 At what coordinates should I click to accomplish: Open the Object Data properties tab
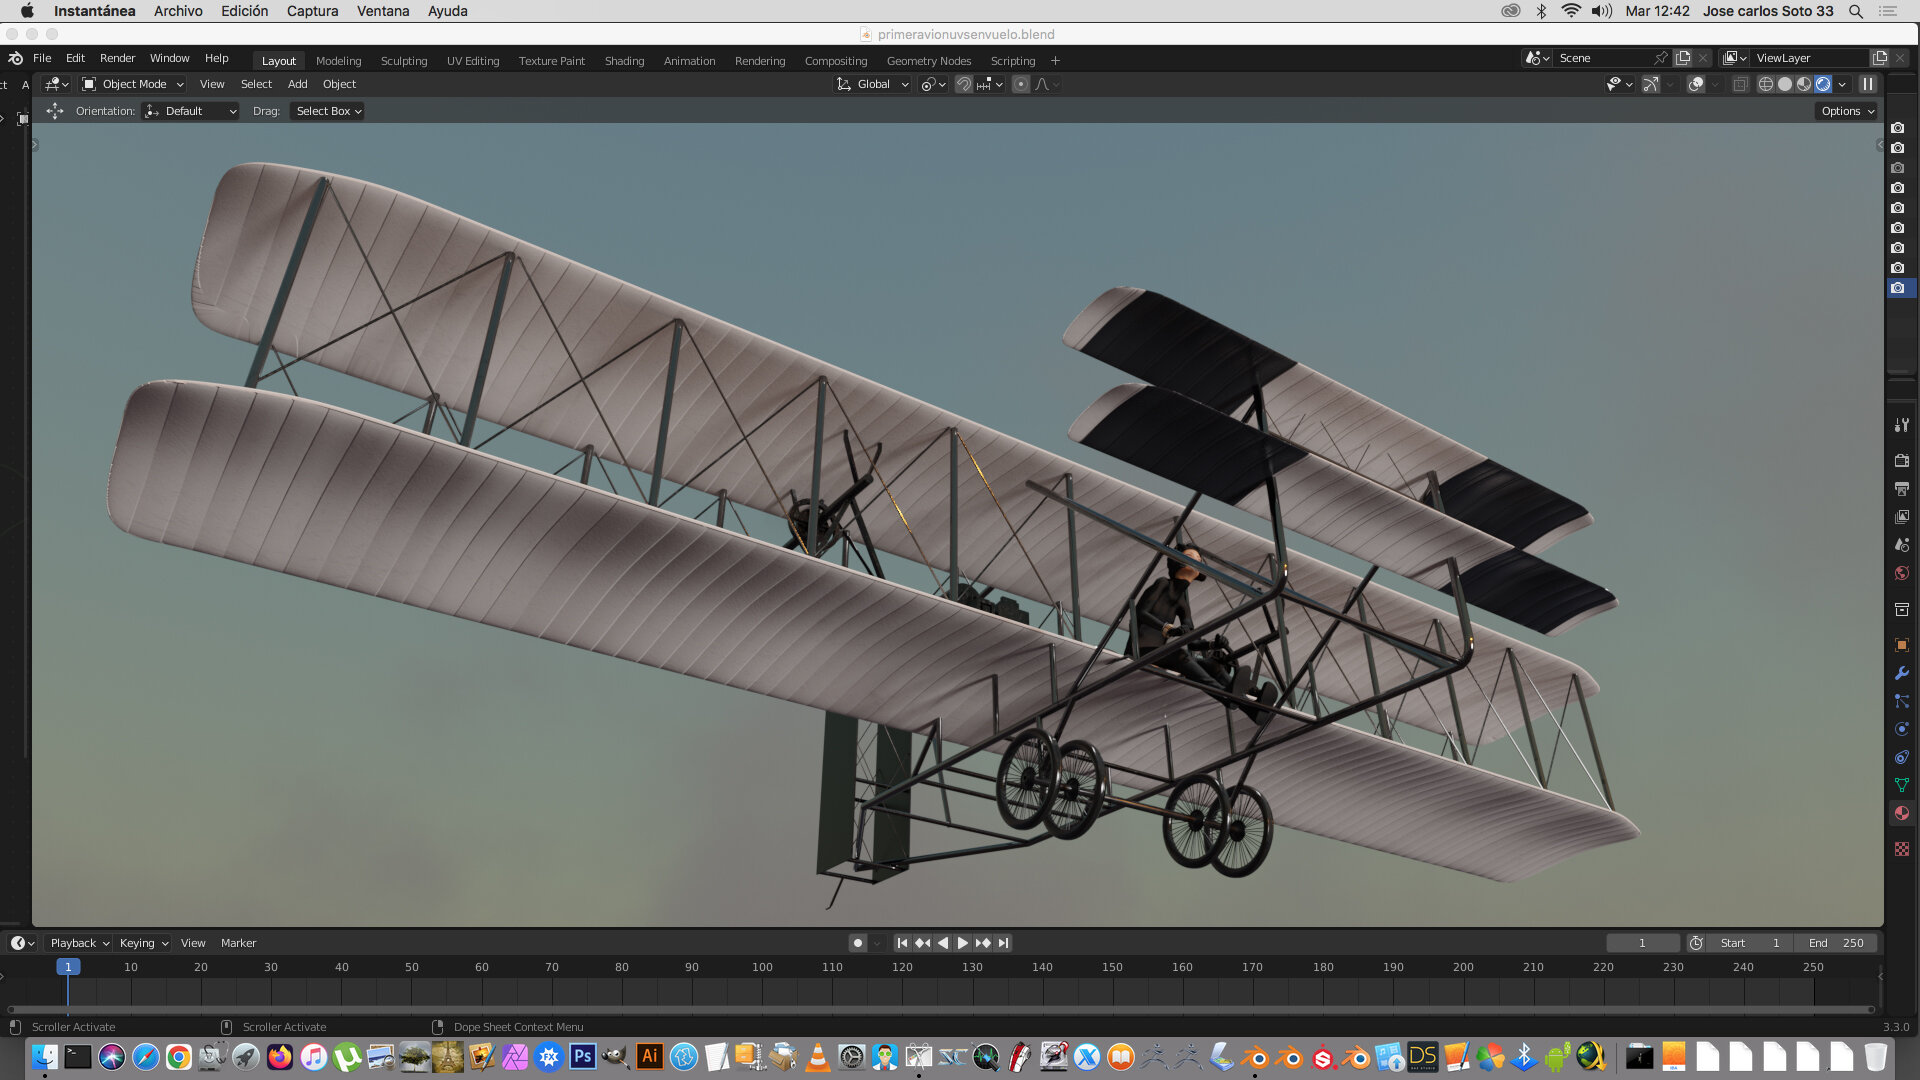1901,785
